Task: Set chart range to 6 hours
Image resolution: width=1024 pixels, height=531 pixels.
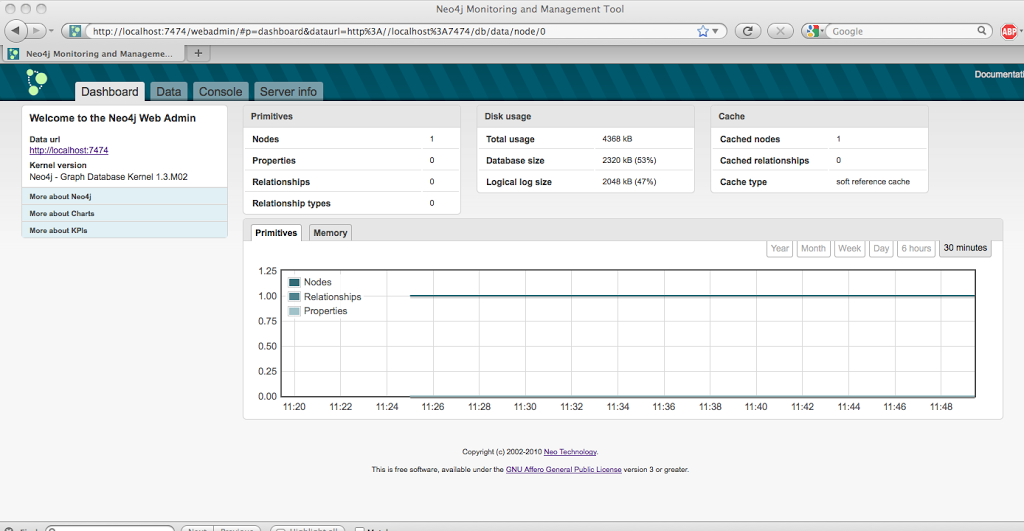Action: click(916, 248)
